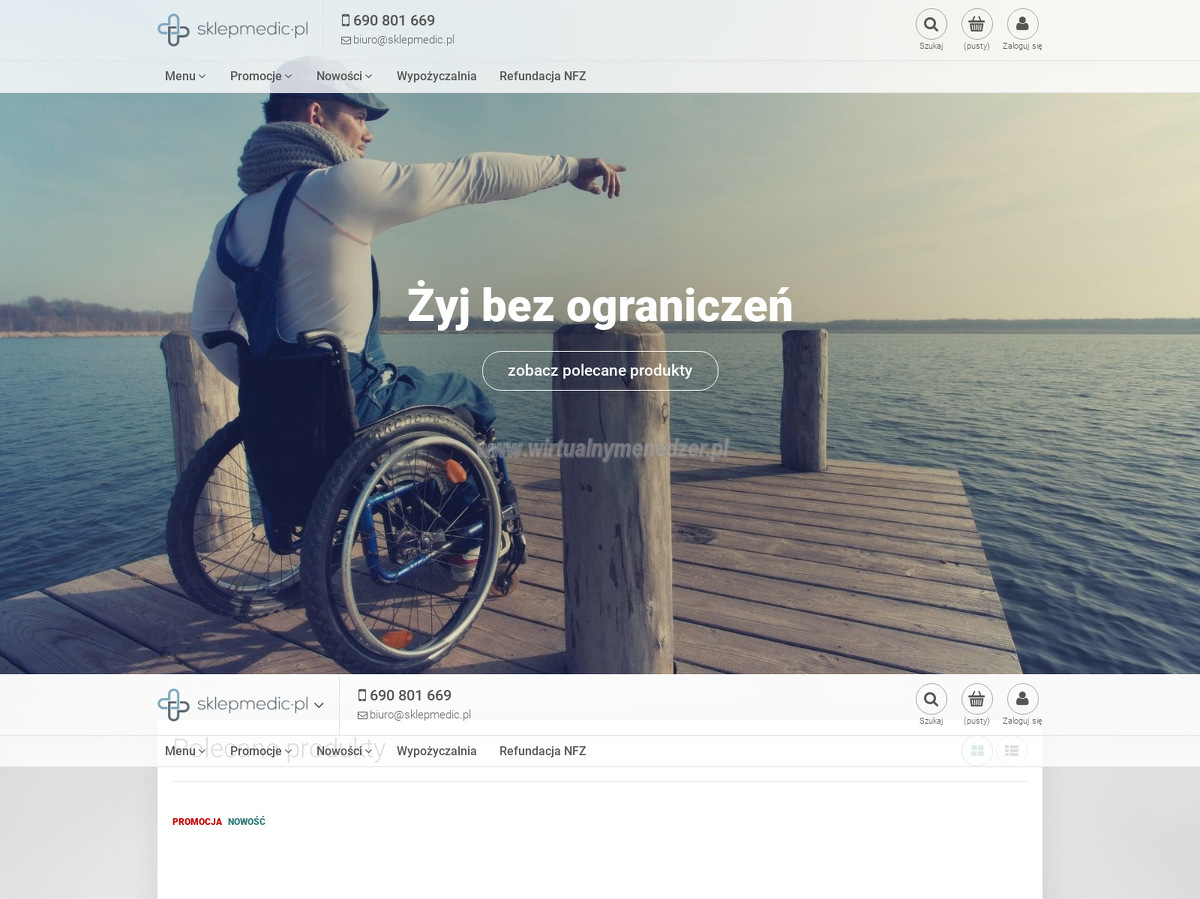Click the sklepmedic.pl logo in the lower sticky header
The image size is (1200, 899).
point(233,705)
